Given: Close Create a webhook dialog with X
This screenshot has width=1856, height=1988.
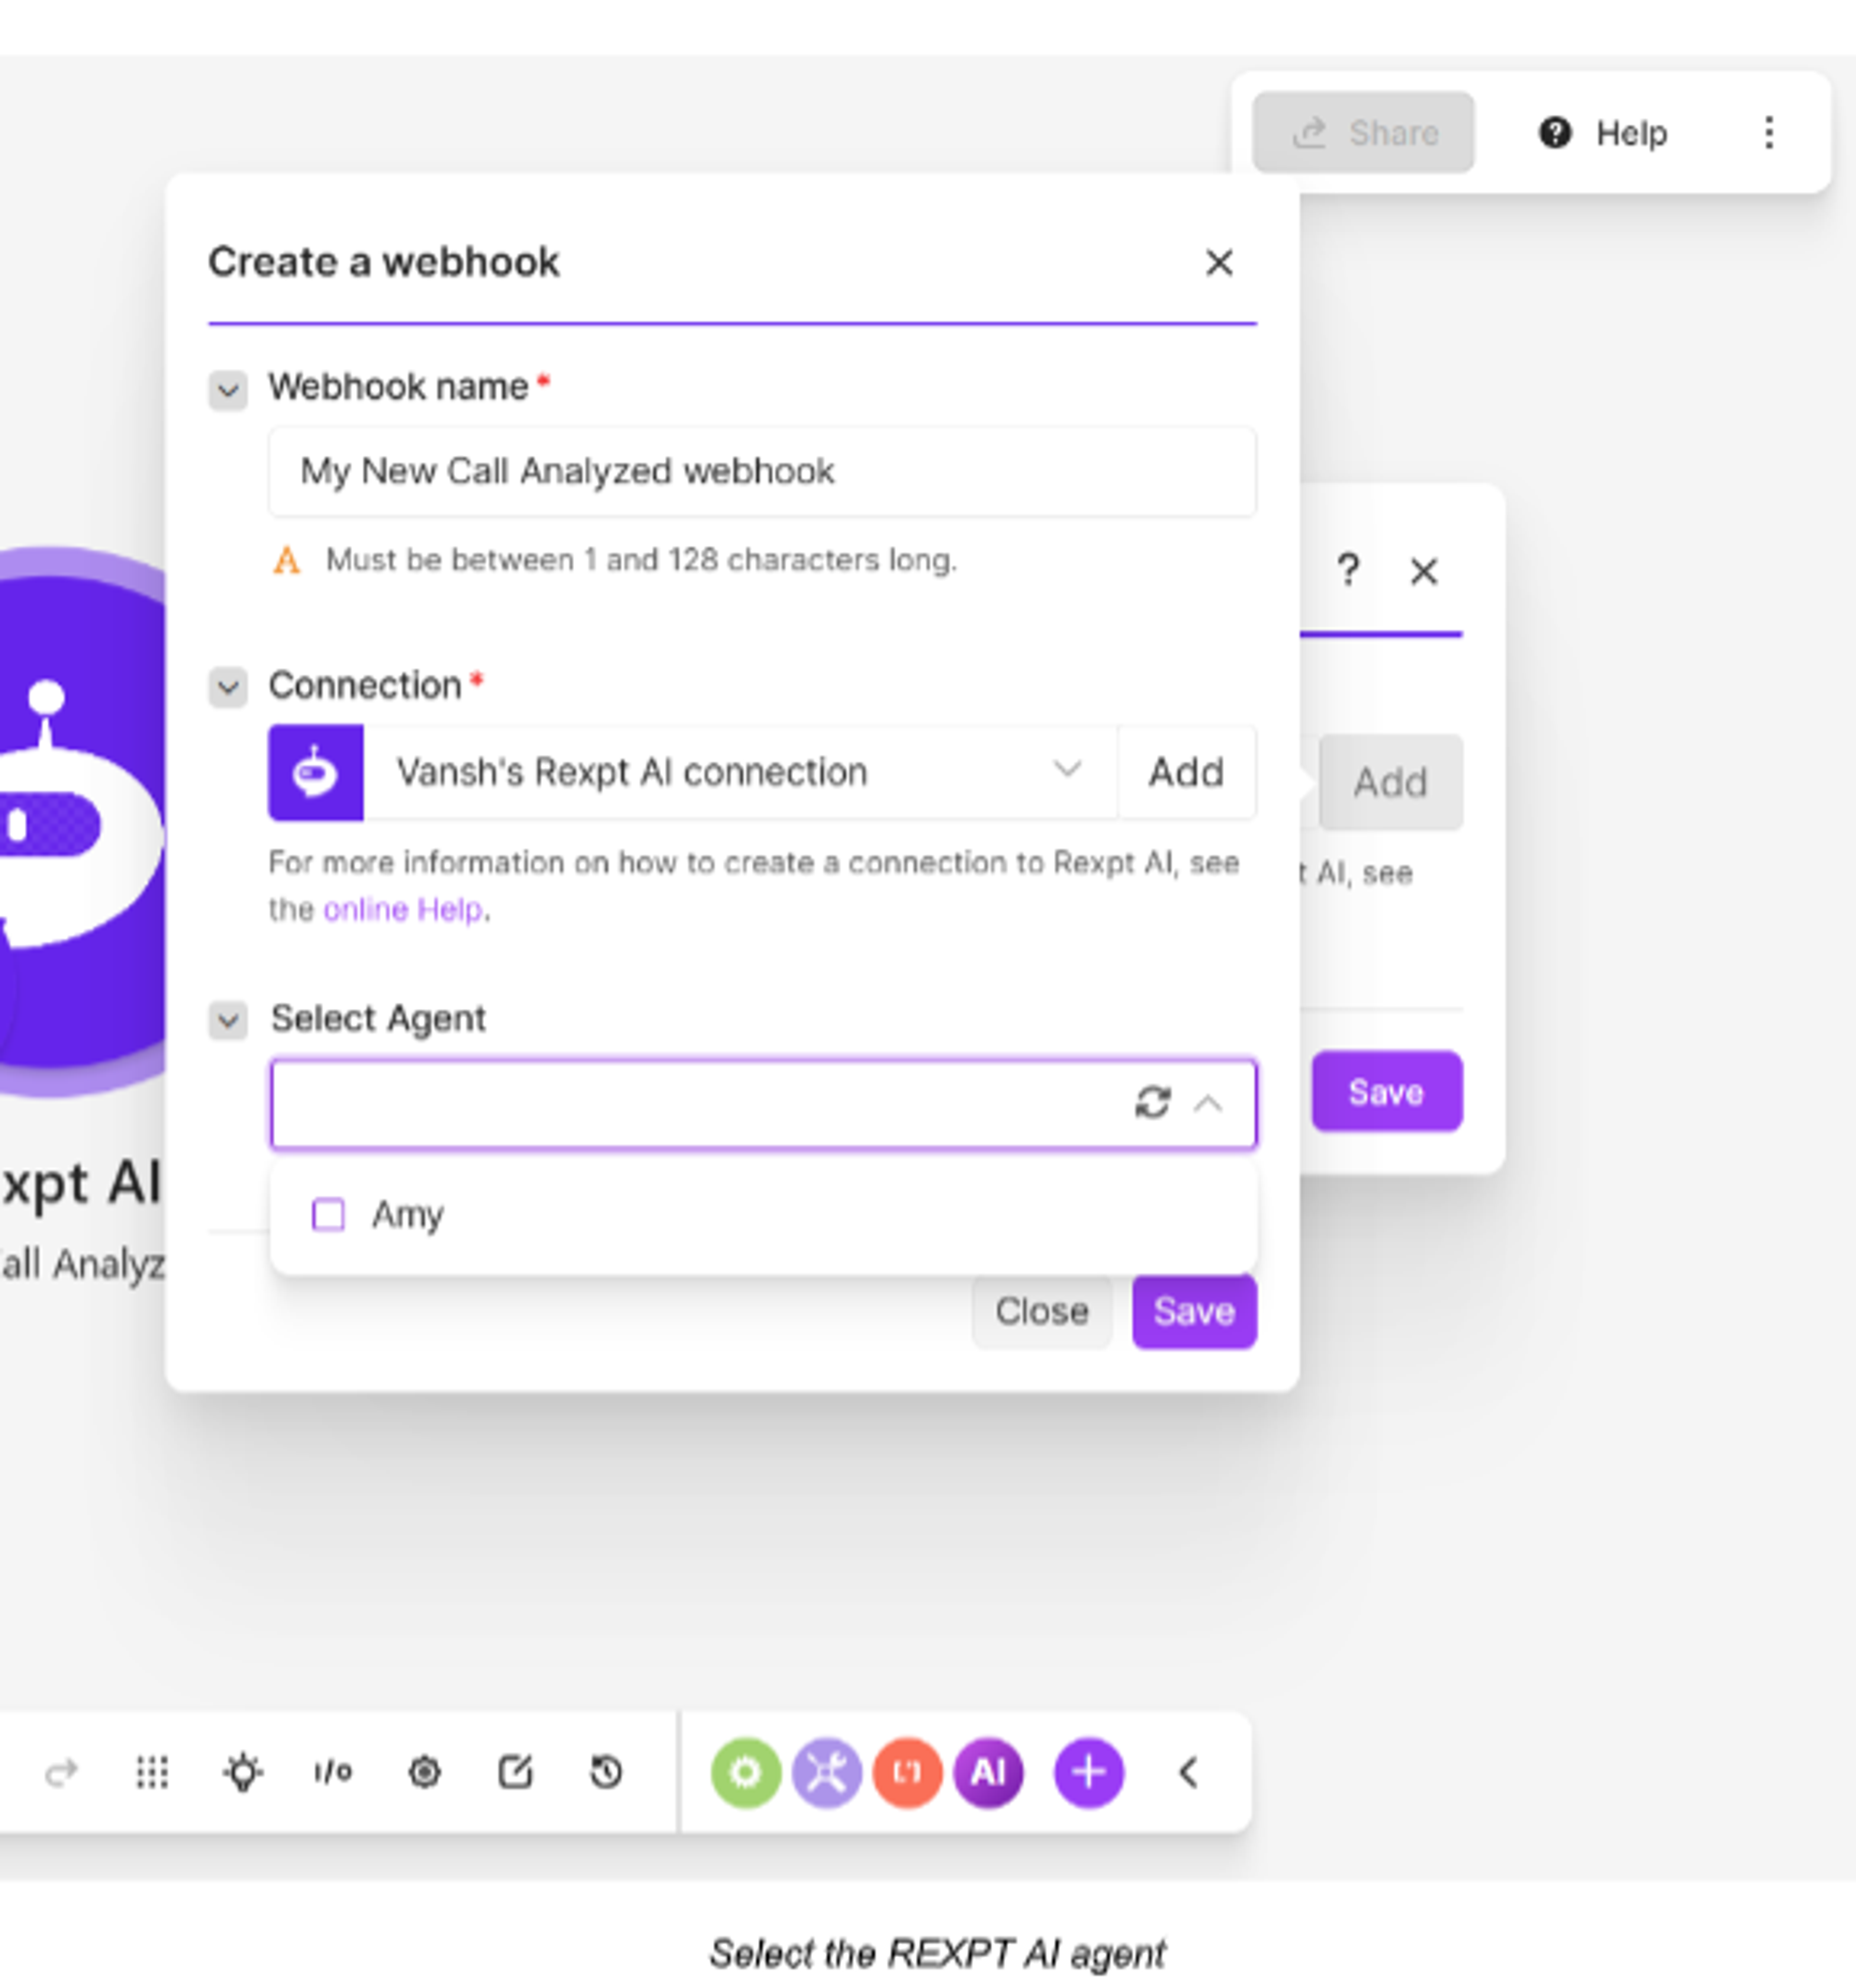Looking at the screenshot, I should click(x=1219, y=263).
